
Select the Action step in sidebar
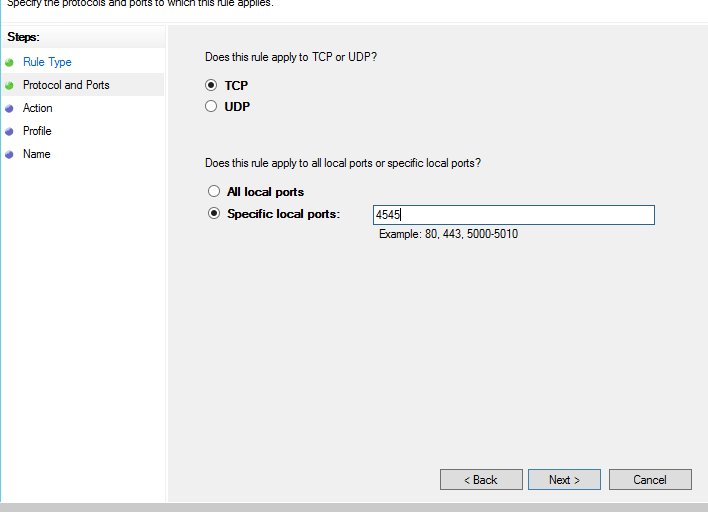(x=37, y=108)
